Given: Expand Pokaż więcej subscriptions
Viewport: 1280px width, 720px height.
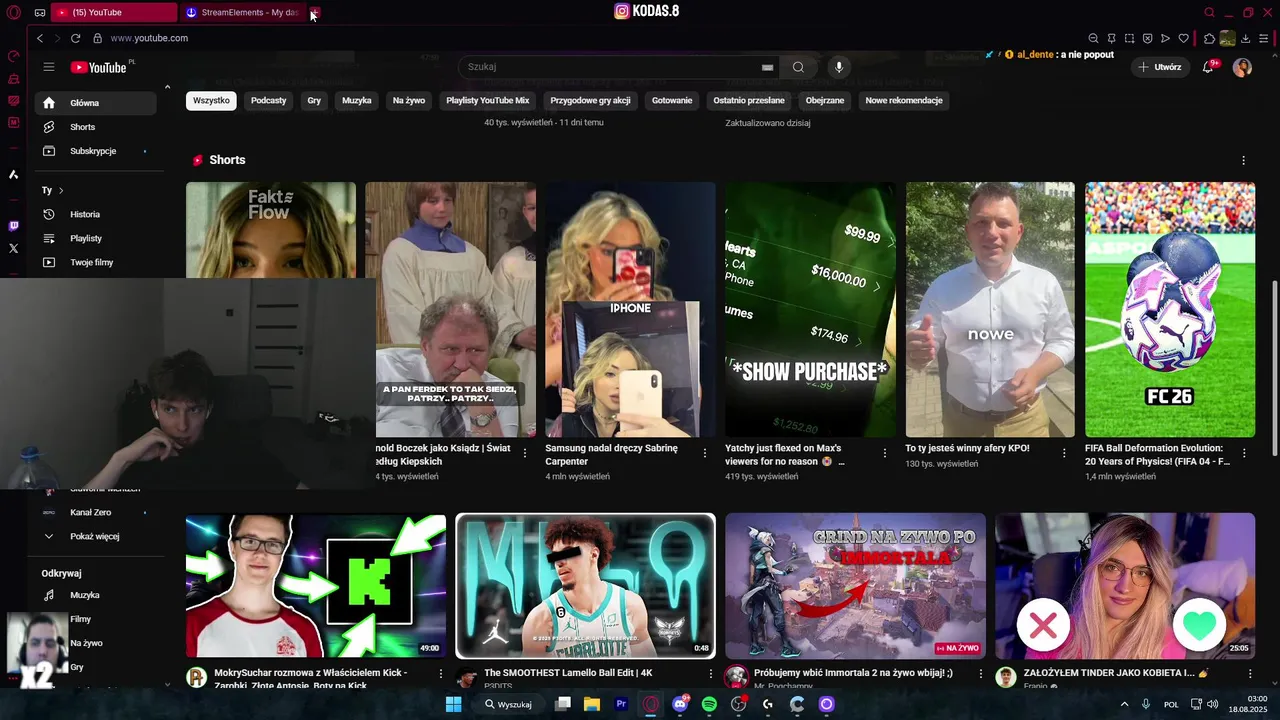Looking at the screenshot, I should [x=96, y=536].
